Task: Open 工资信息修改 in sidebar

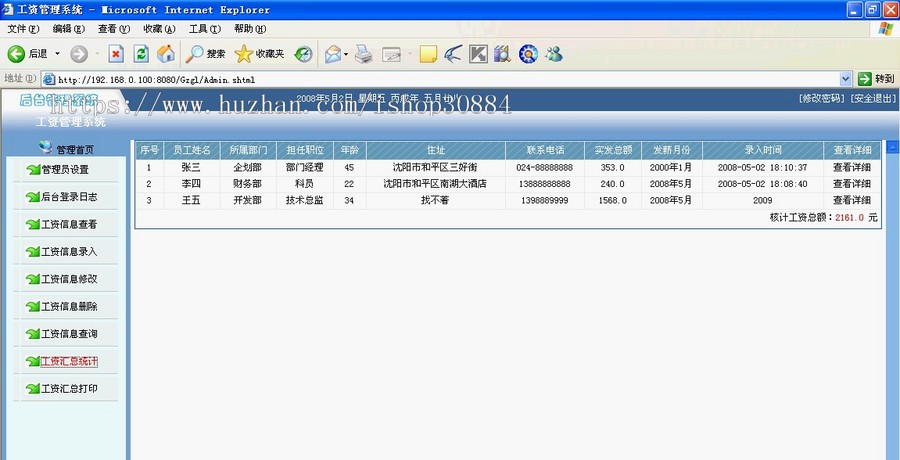Action: click(x=69, y=279)
